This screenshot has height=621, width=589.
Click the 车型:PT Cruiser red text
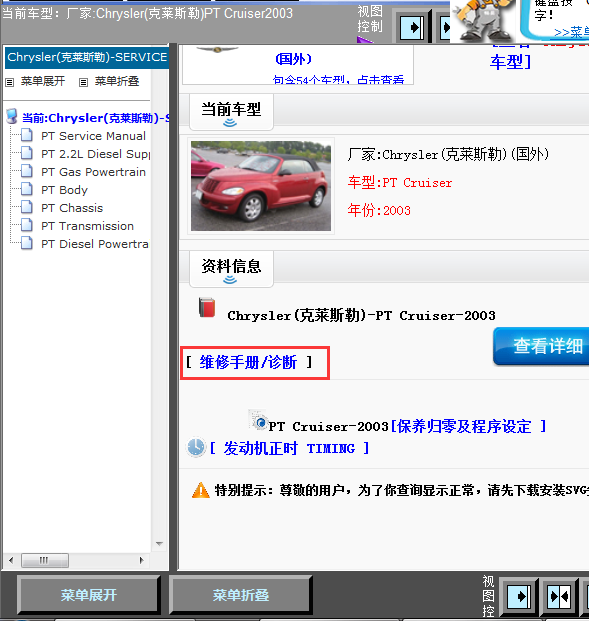400,183
